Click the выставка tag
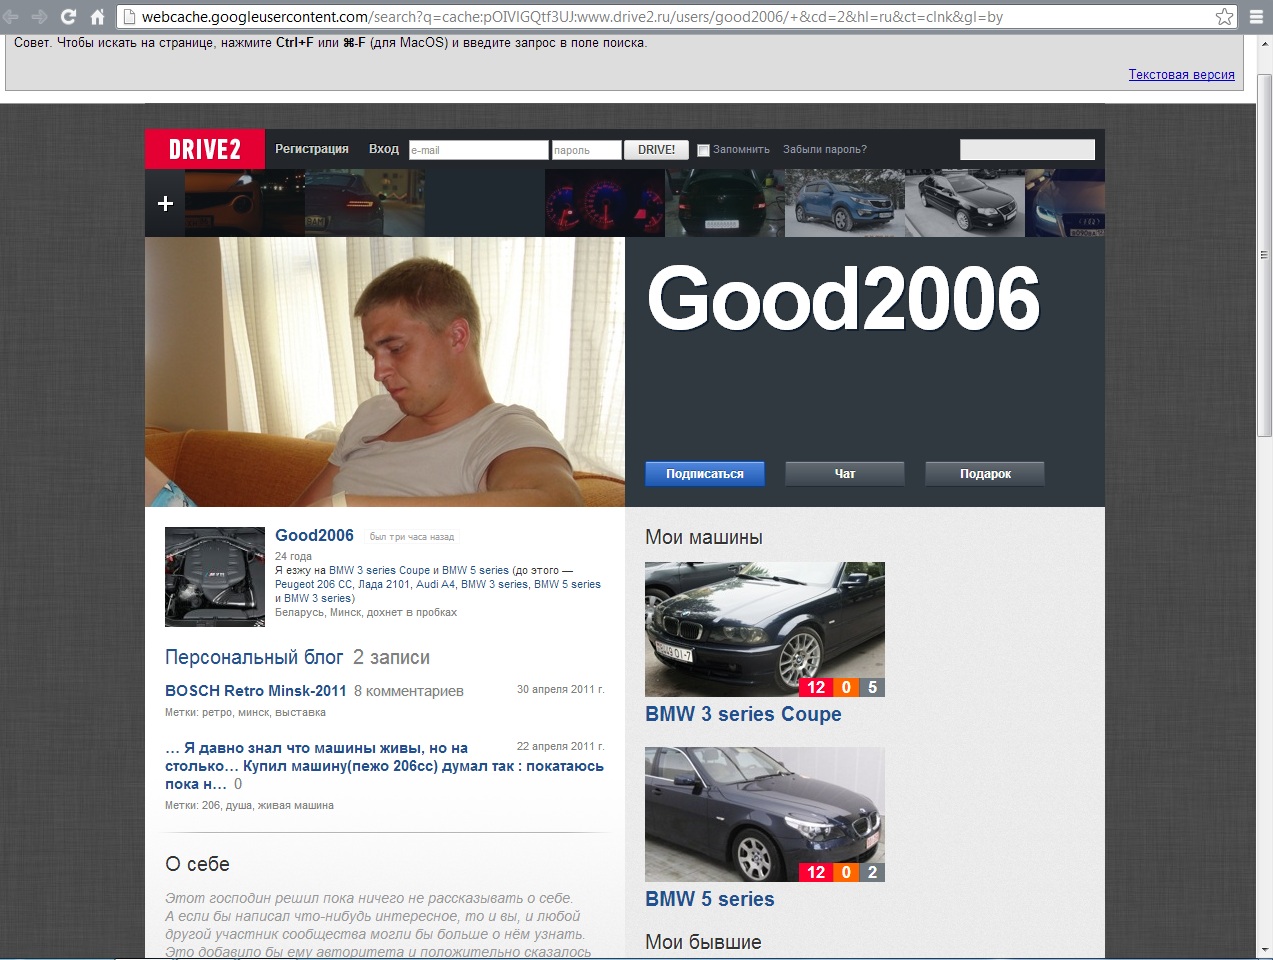Screen dimensions: 1273x960 point(301,713)
